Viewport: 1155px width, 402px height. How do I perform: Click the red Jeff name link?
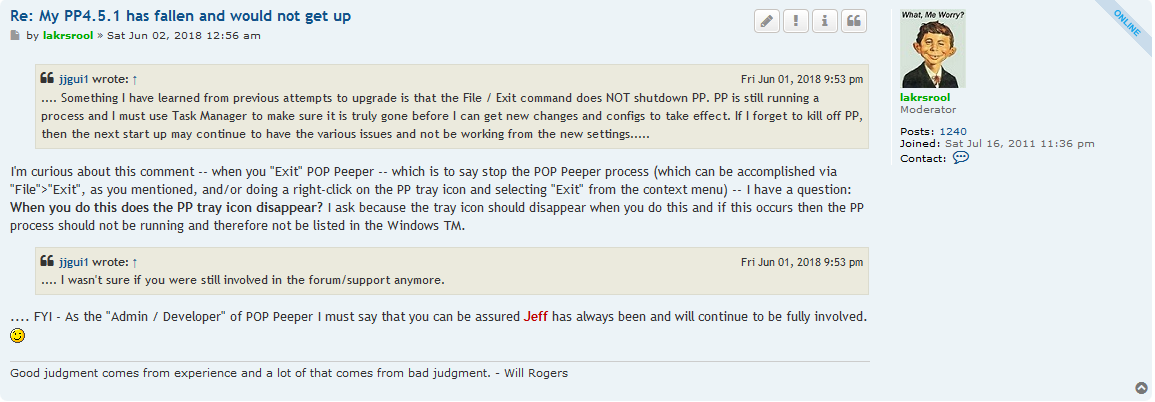point(536,317)
